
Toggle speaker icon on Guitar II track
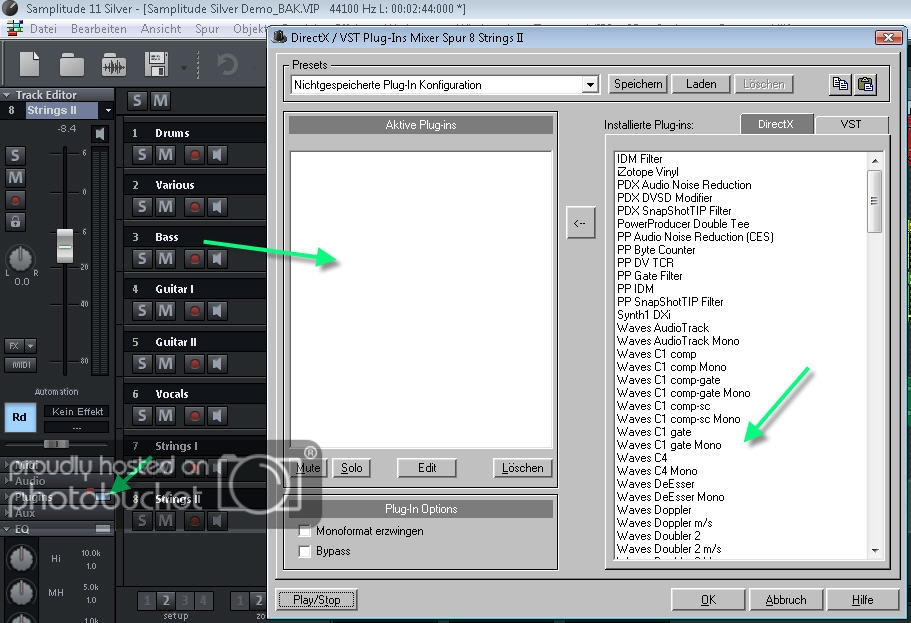[x=217, y=364]
